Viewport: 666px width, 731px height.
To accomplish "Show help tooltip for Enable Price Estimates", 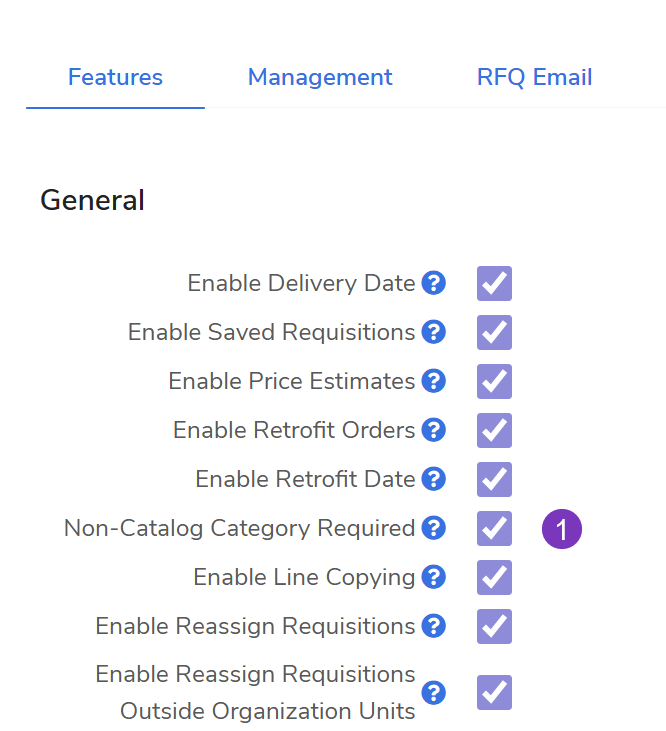I will pos(433,381).
